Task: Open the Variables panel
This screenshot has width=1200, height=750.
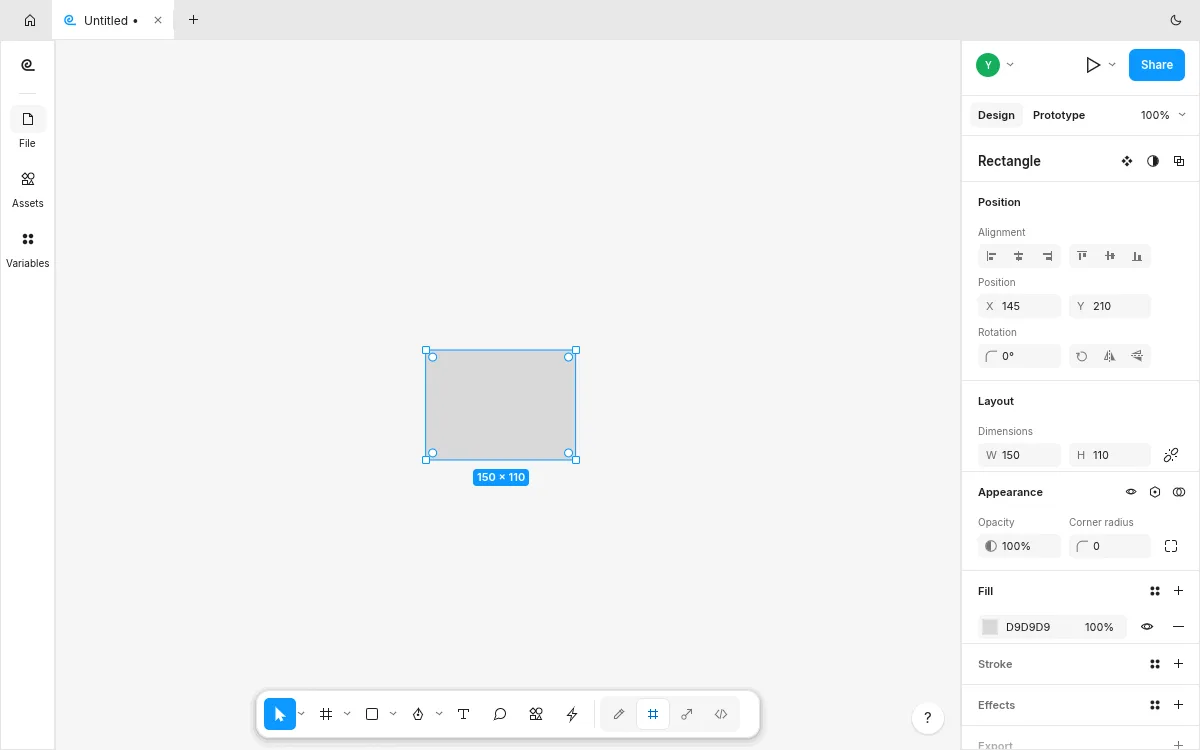Action: click(28, 248)
